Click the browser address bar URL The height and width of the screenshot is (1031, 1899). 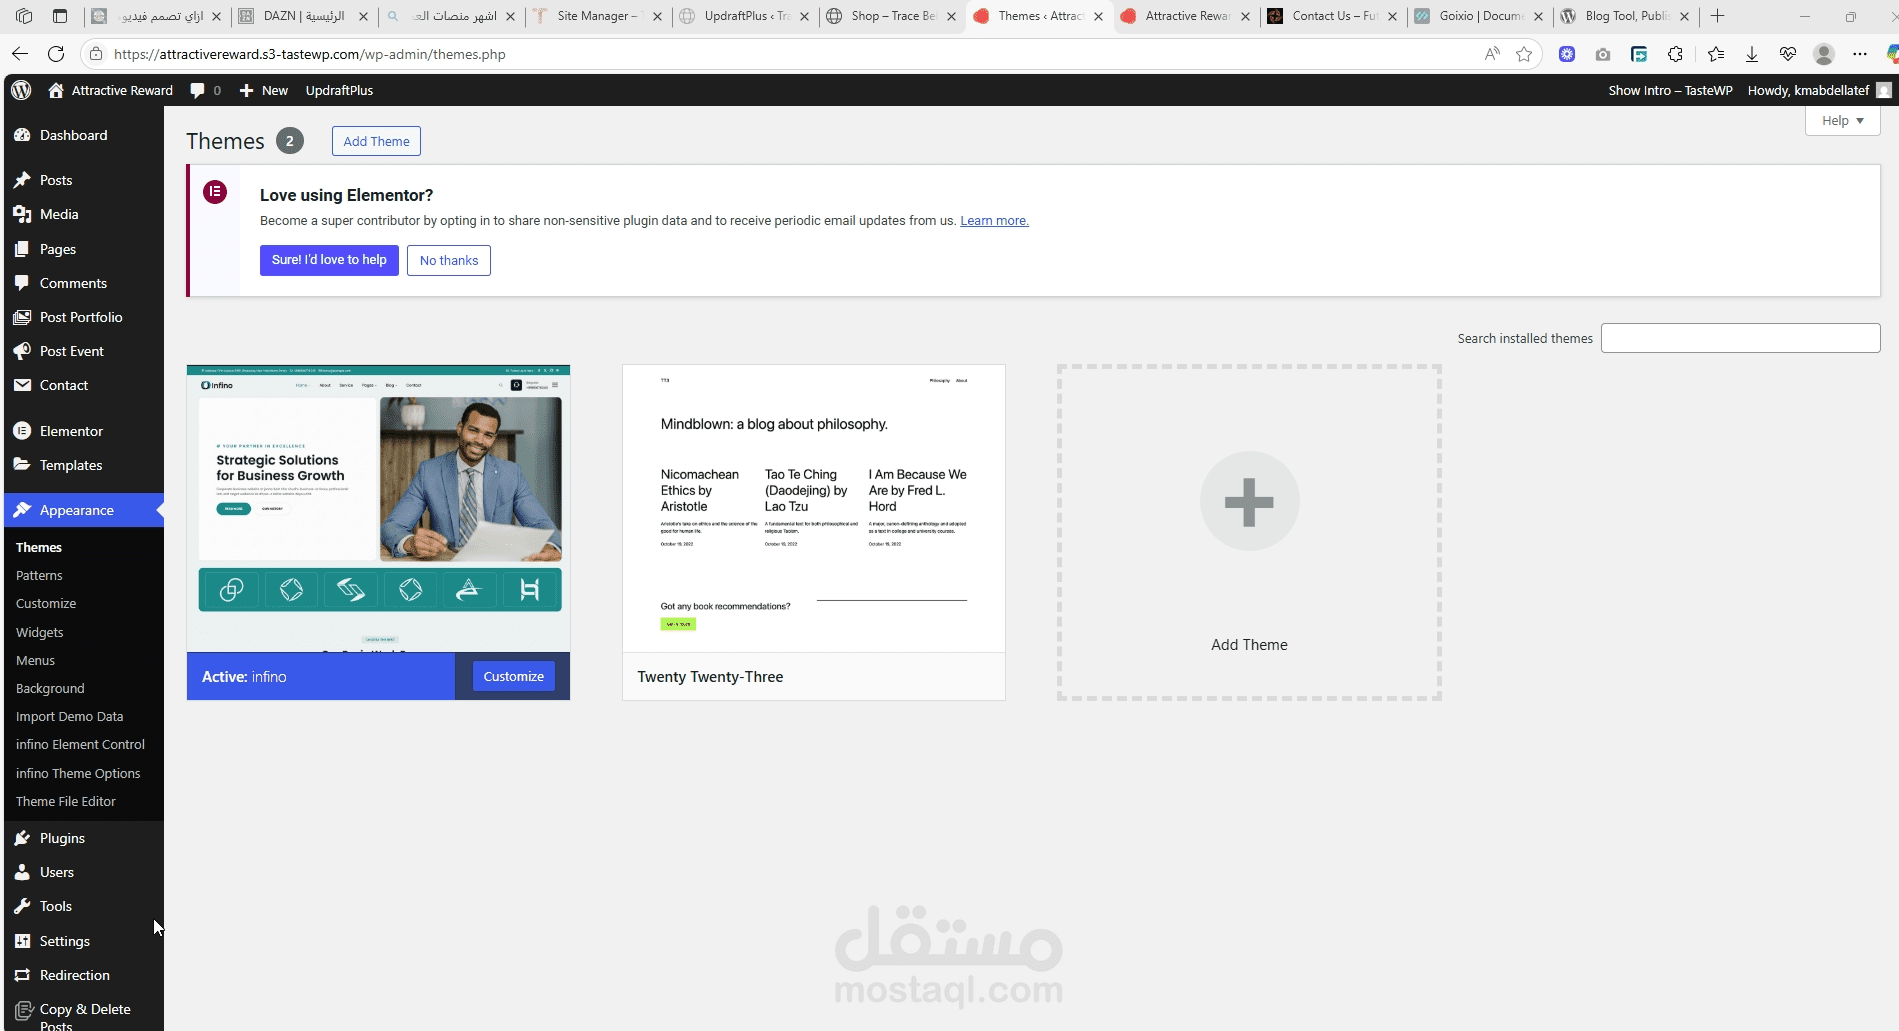coord(310,54)
